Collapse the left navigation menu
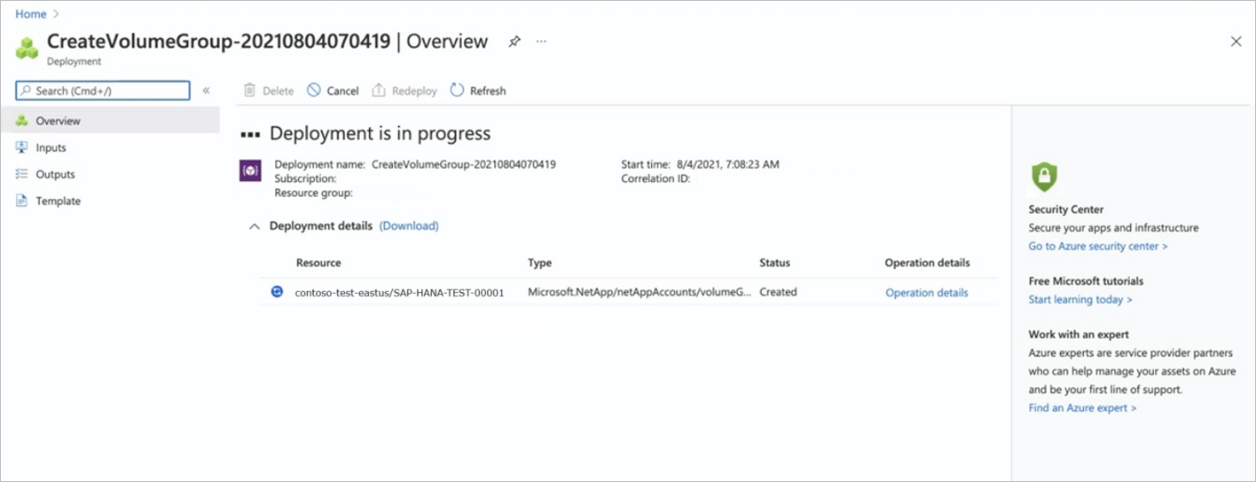This screenshot has width=1256, height=482. click(206, 91)
